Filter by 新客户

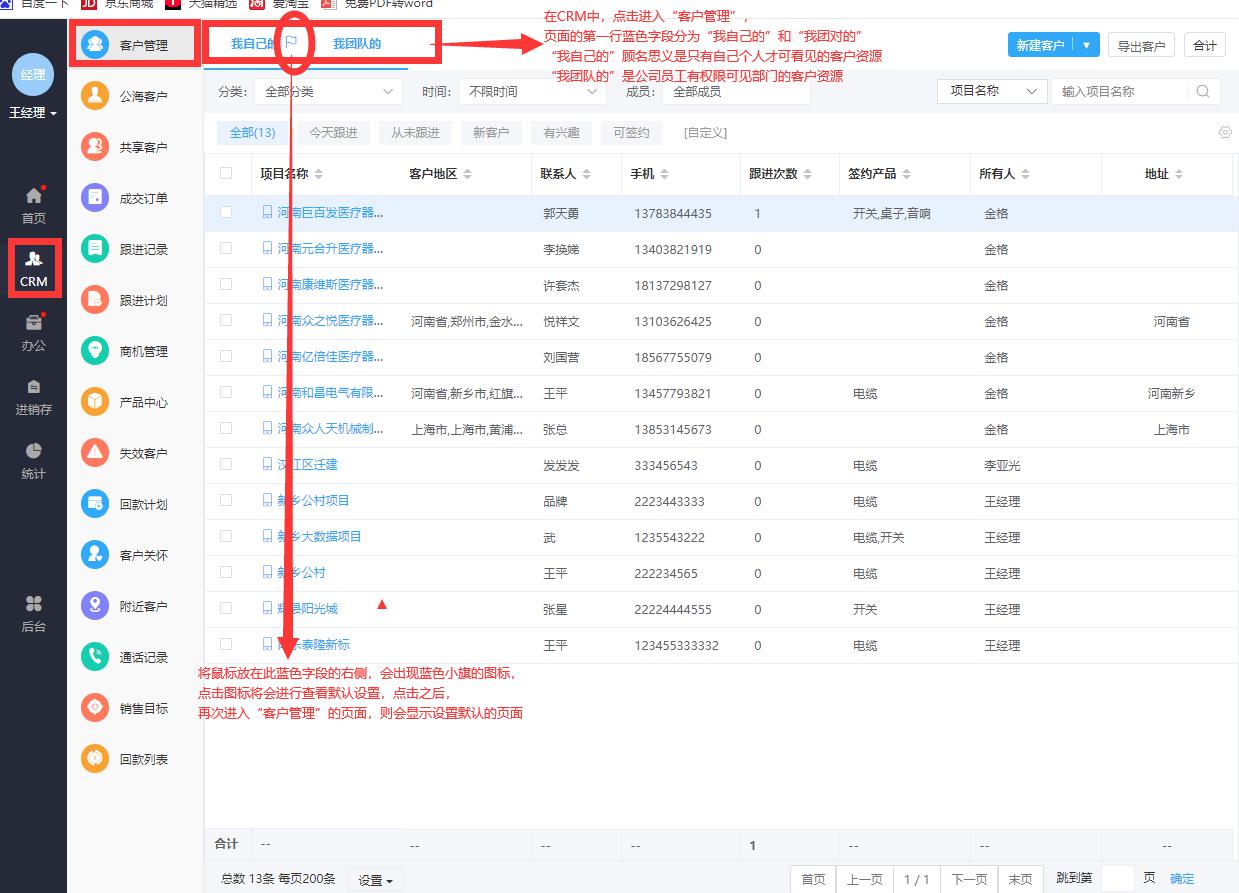[491, 132]
